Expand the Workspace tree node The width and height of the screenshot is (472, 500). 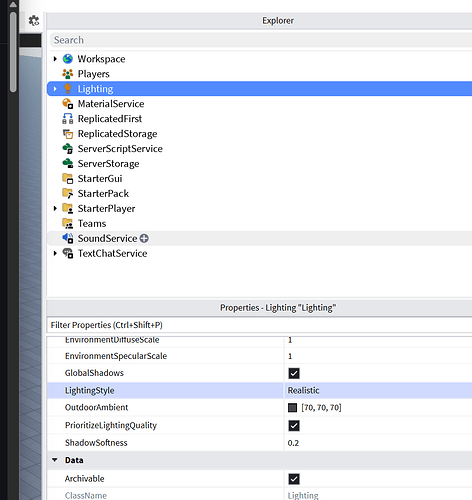click(x=55, y=59)
